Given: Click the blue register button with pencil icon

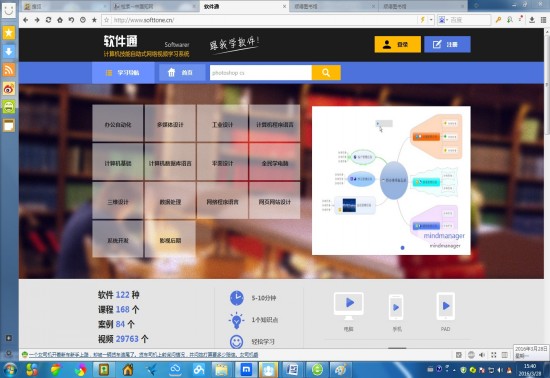Looking at the screenshot, I should pos(447,45).
